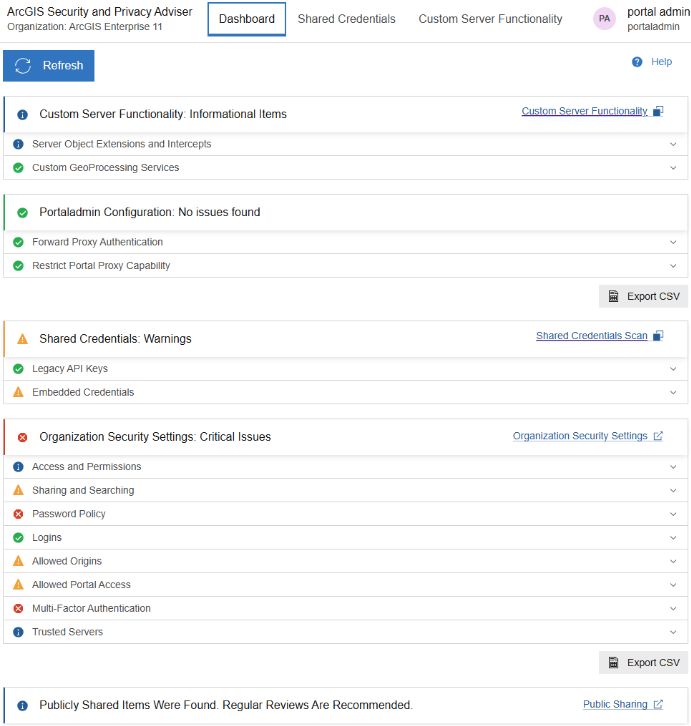
Task: Expand the Allowed Origins chevron
Action: tap(673, 561)
